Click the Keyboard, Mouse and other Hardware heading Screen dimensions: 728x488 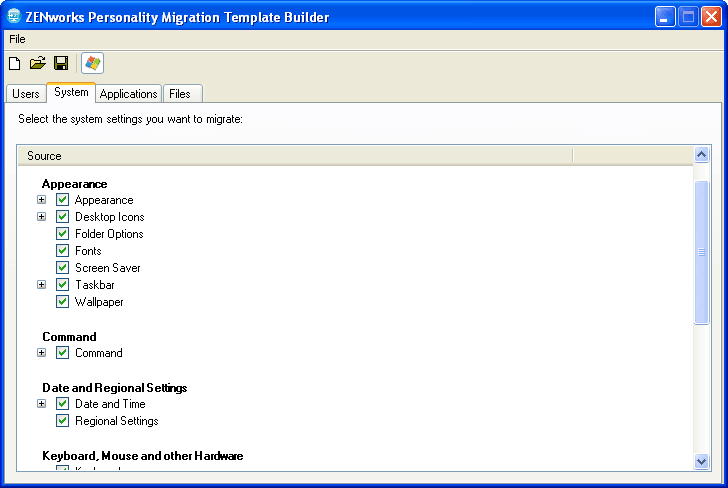(x=143, y=456)
